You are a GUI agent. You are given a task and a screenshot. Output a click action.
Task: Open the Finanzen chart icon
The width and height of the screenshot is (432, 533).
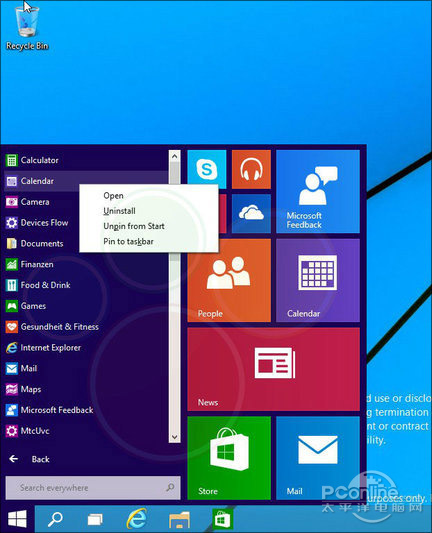pyautogui.click(x=12, y=264)
